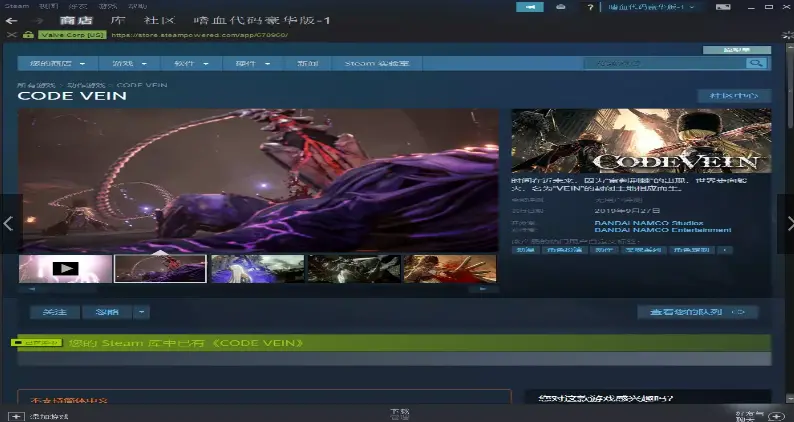Play the trailer video thumbnail
Screen dimensions: 794x422
point(65,268)
